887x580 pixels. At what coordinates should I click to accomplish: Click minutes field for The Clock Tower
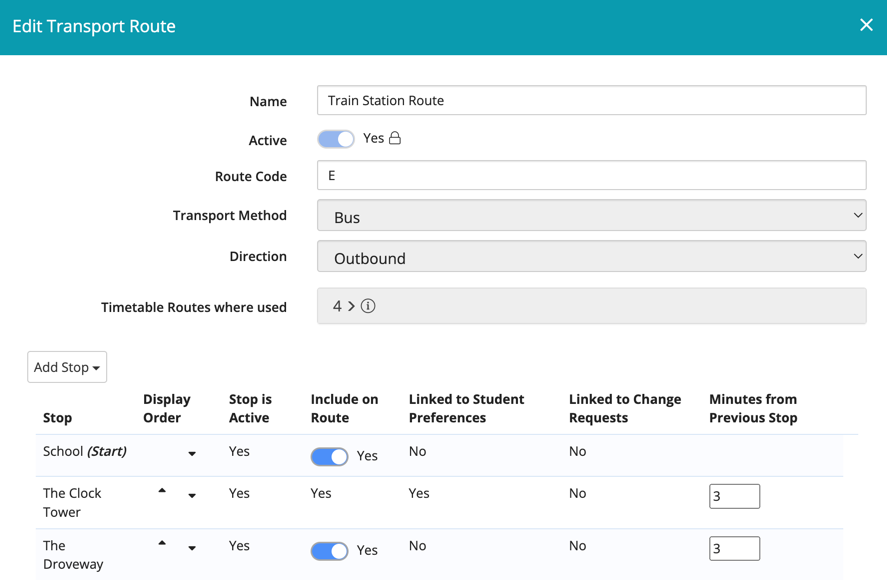pos(734,496)
